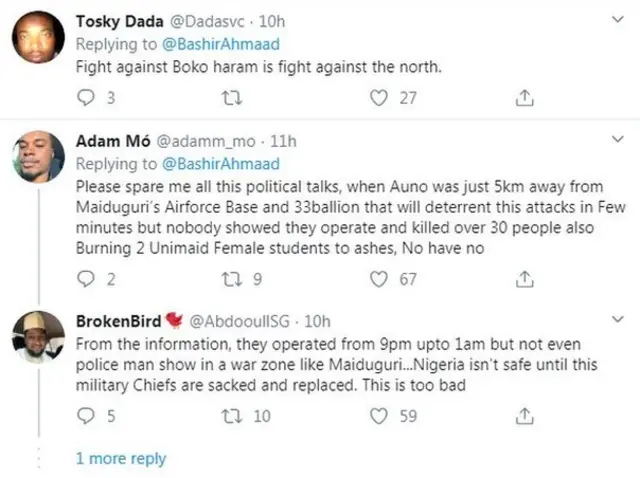
Task: Expand the "1 more reply" thread
Action: 121,459
